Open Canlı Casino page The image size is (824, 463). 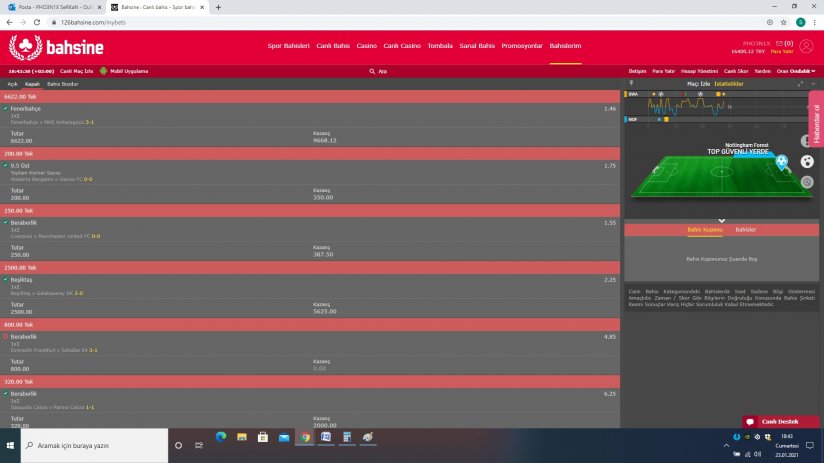(x=401, y=46)
